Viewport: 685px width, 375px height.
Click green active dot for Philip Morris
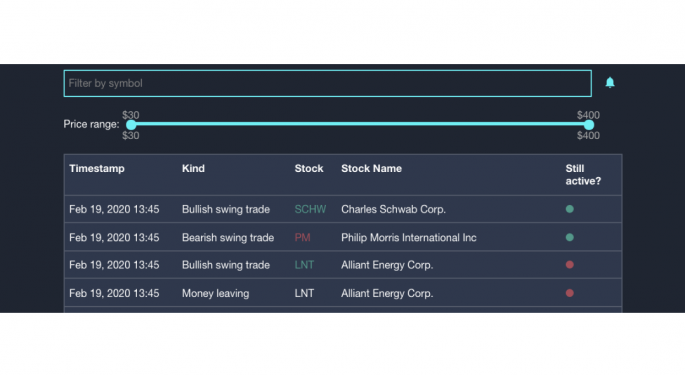pyautogui.click(x=570, y=237)
